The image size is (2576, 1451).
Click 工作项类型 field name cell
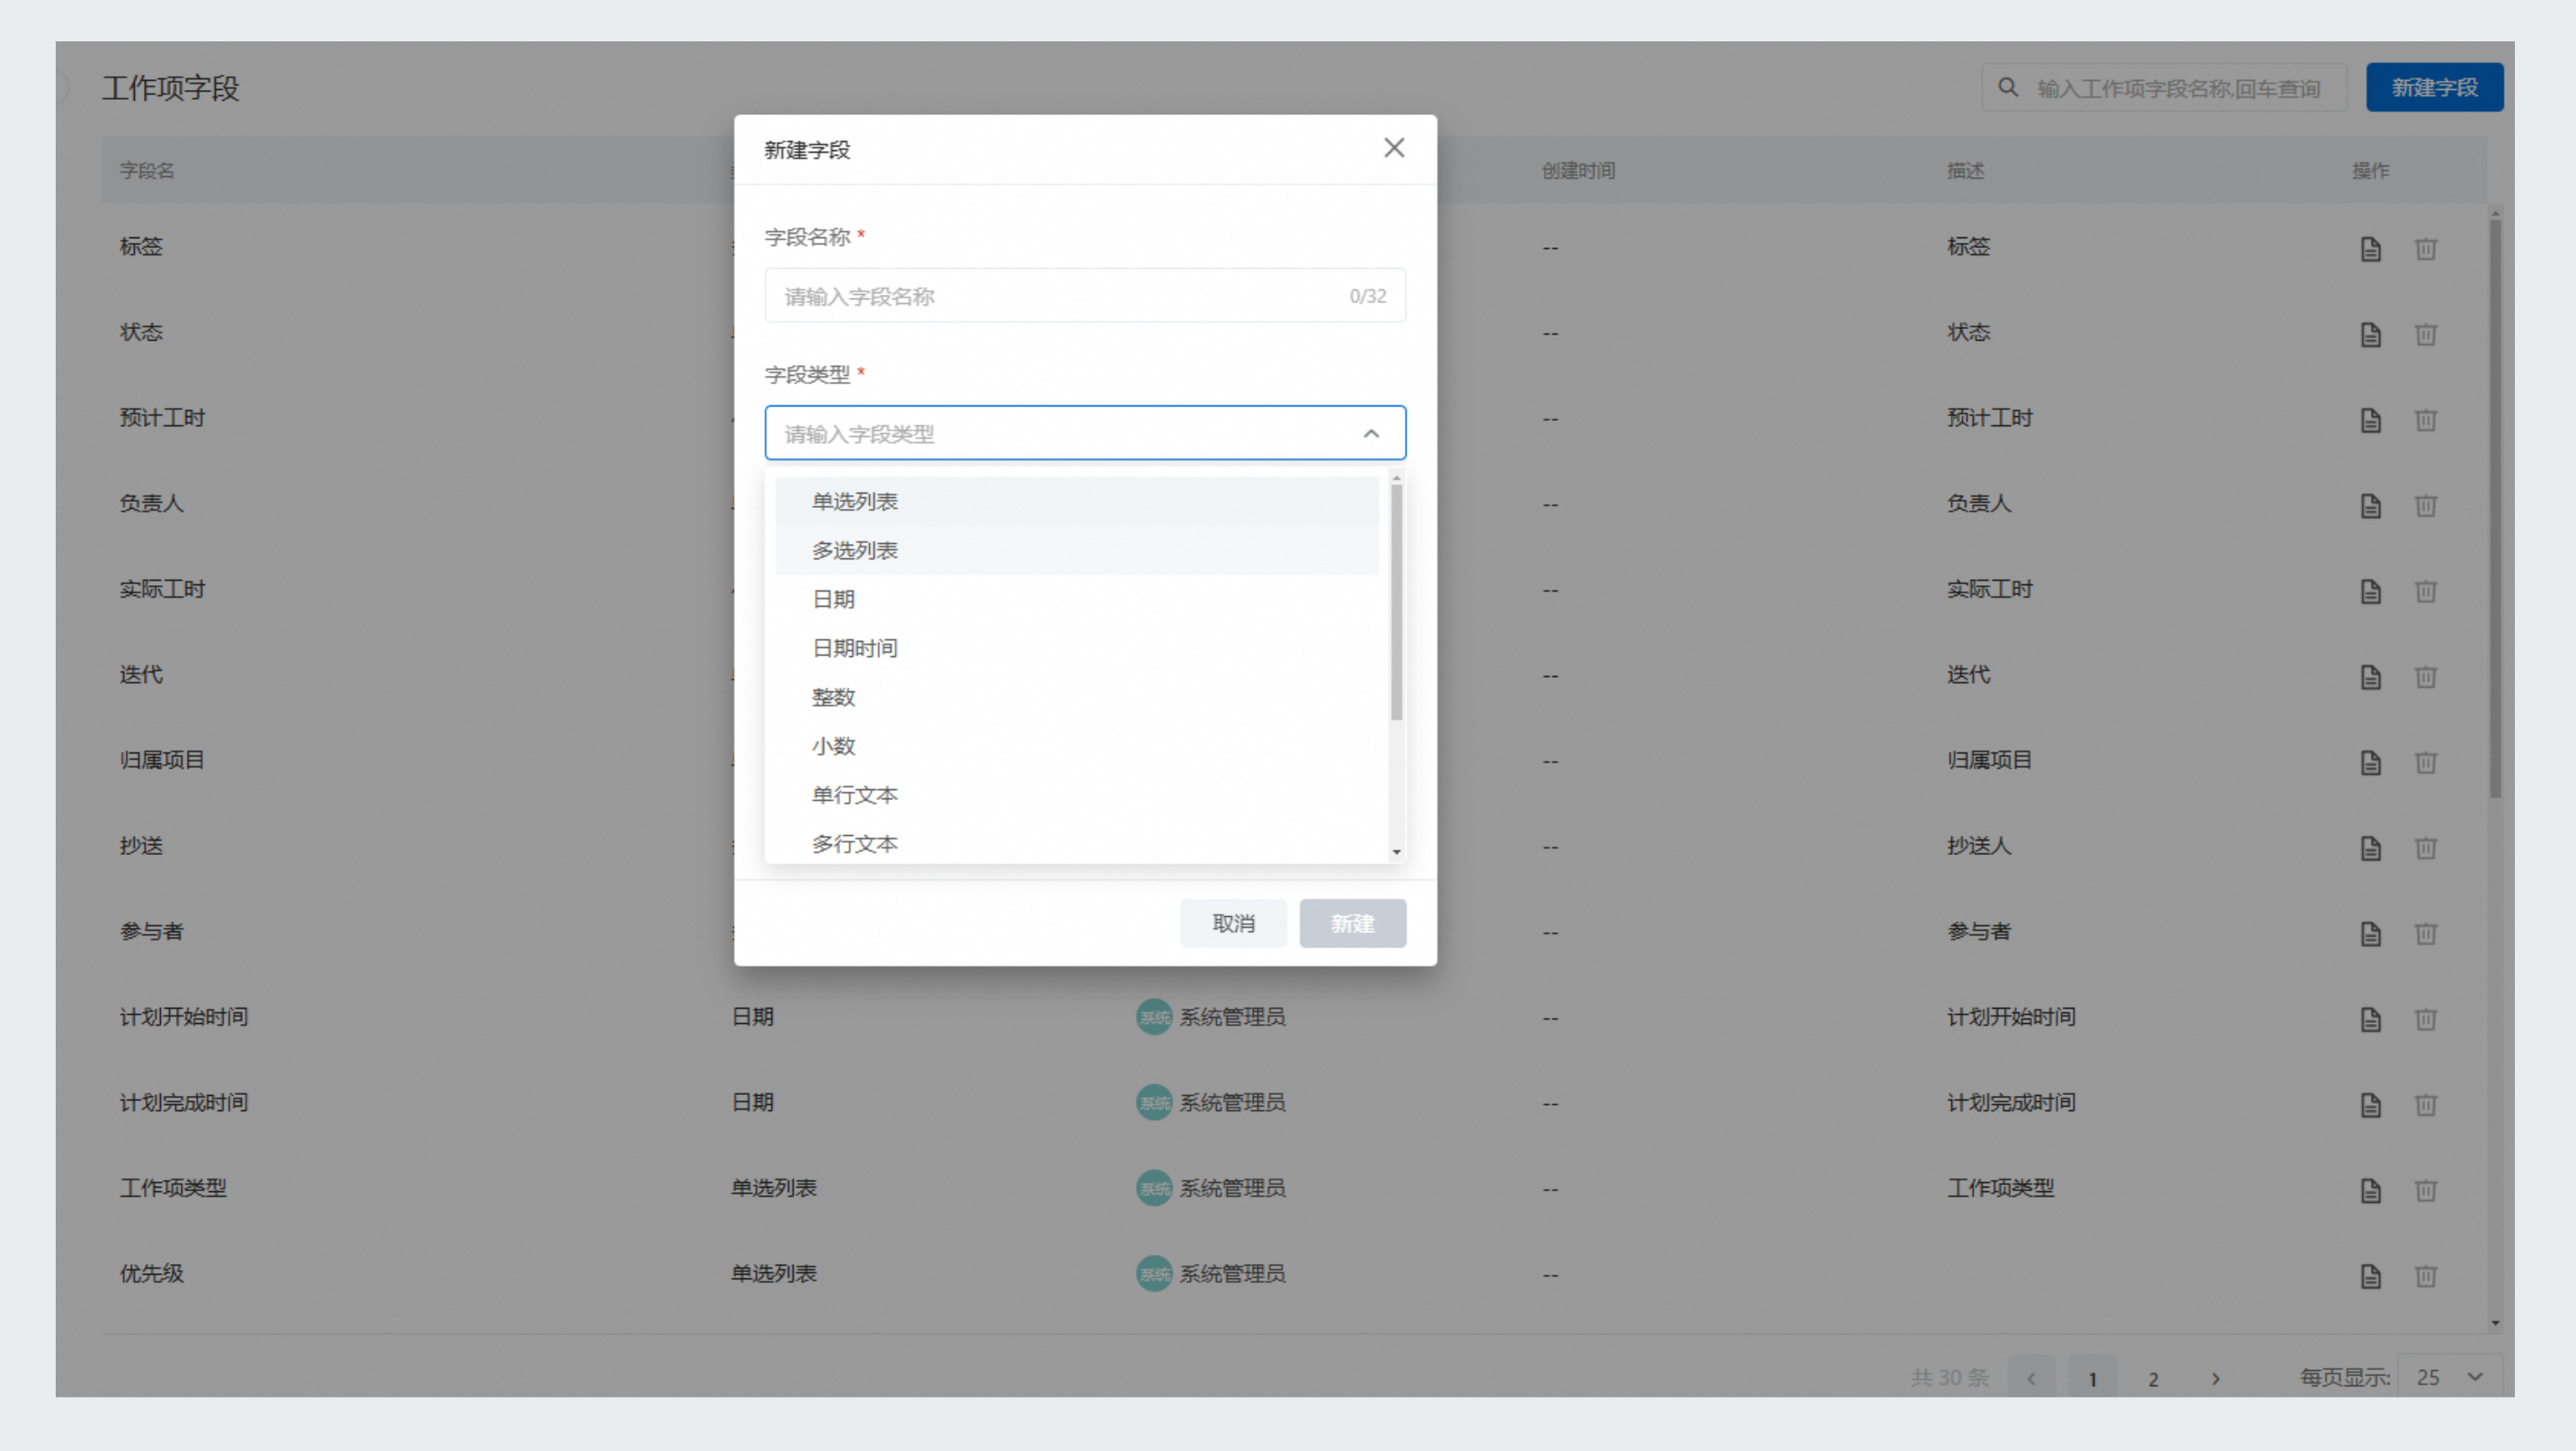173,1189
